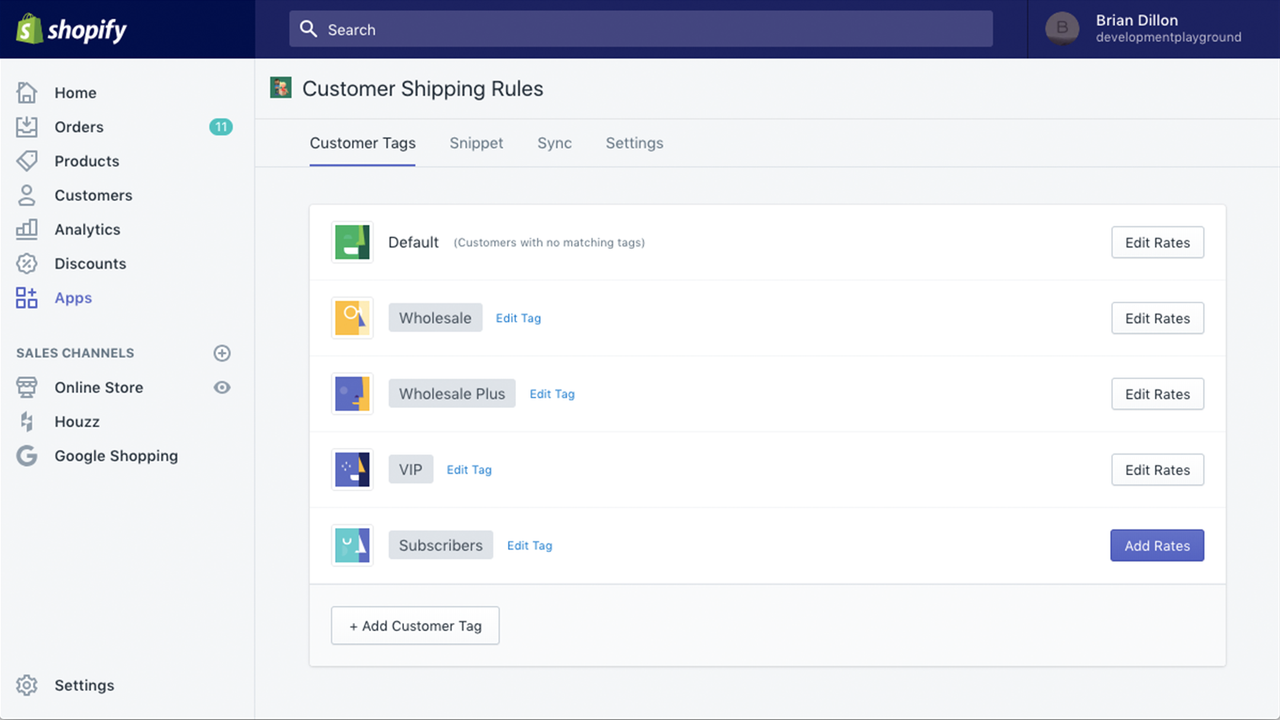
Task: Click the Customer Shipping Rules app icon
Action: (281, 88)
